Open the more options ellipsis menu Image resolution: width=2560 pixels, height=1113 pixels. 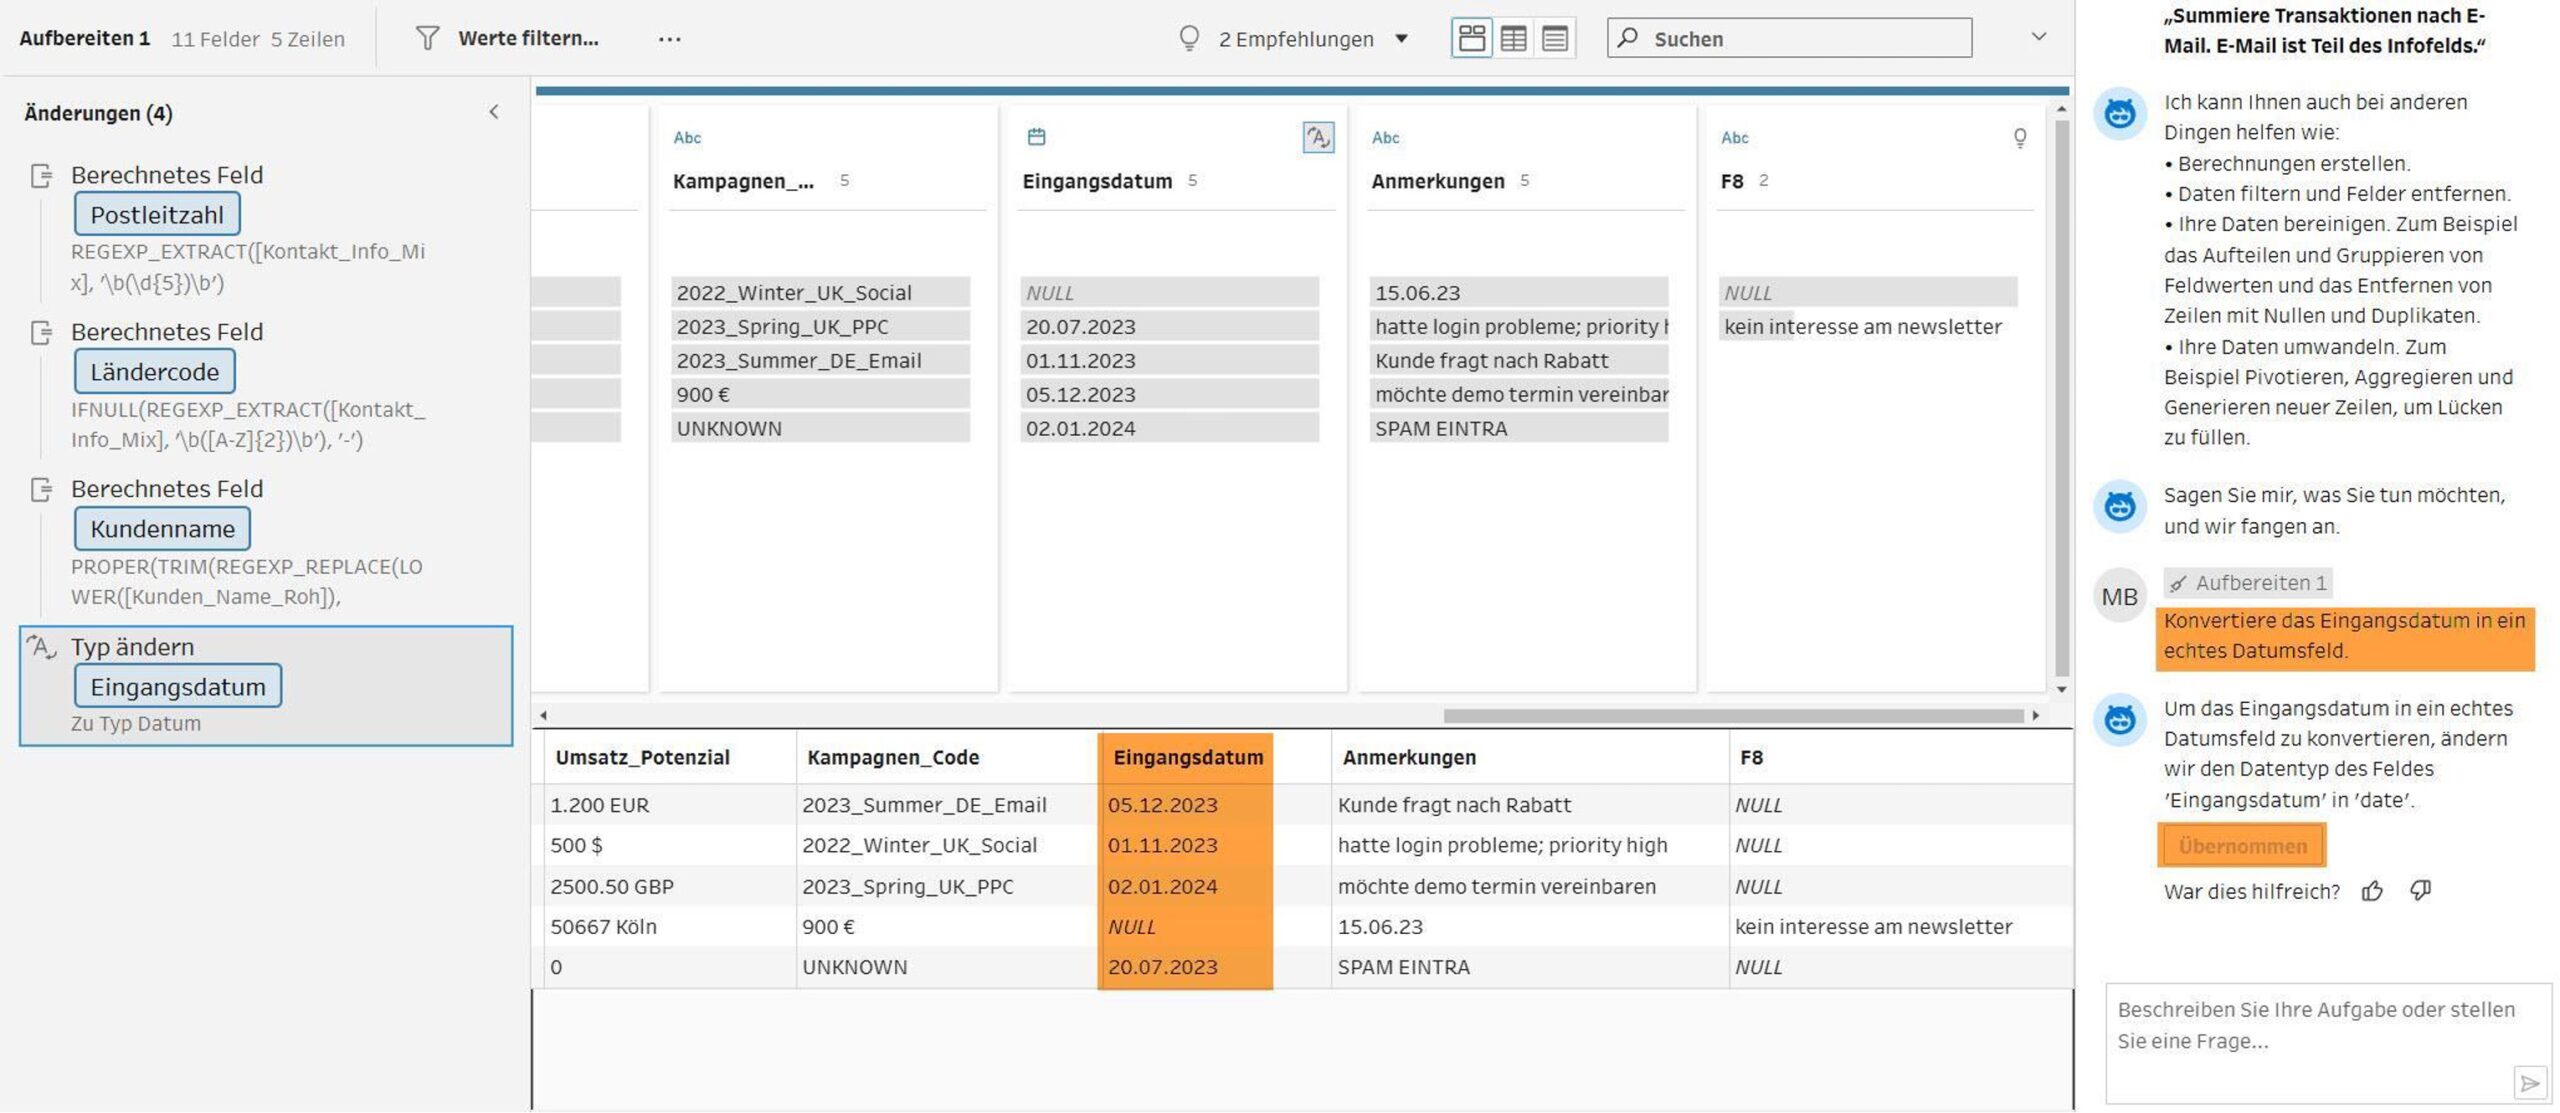click(x=669, y=39)
